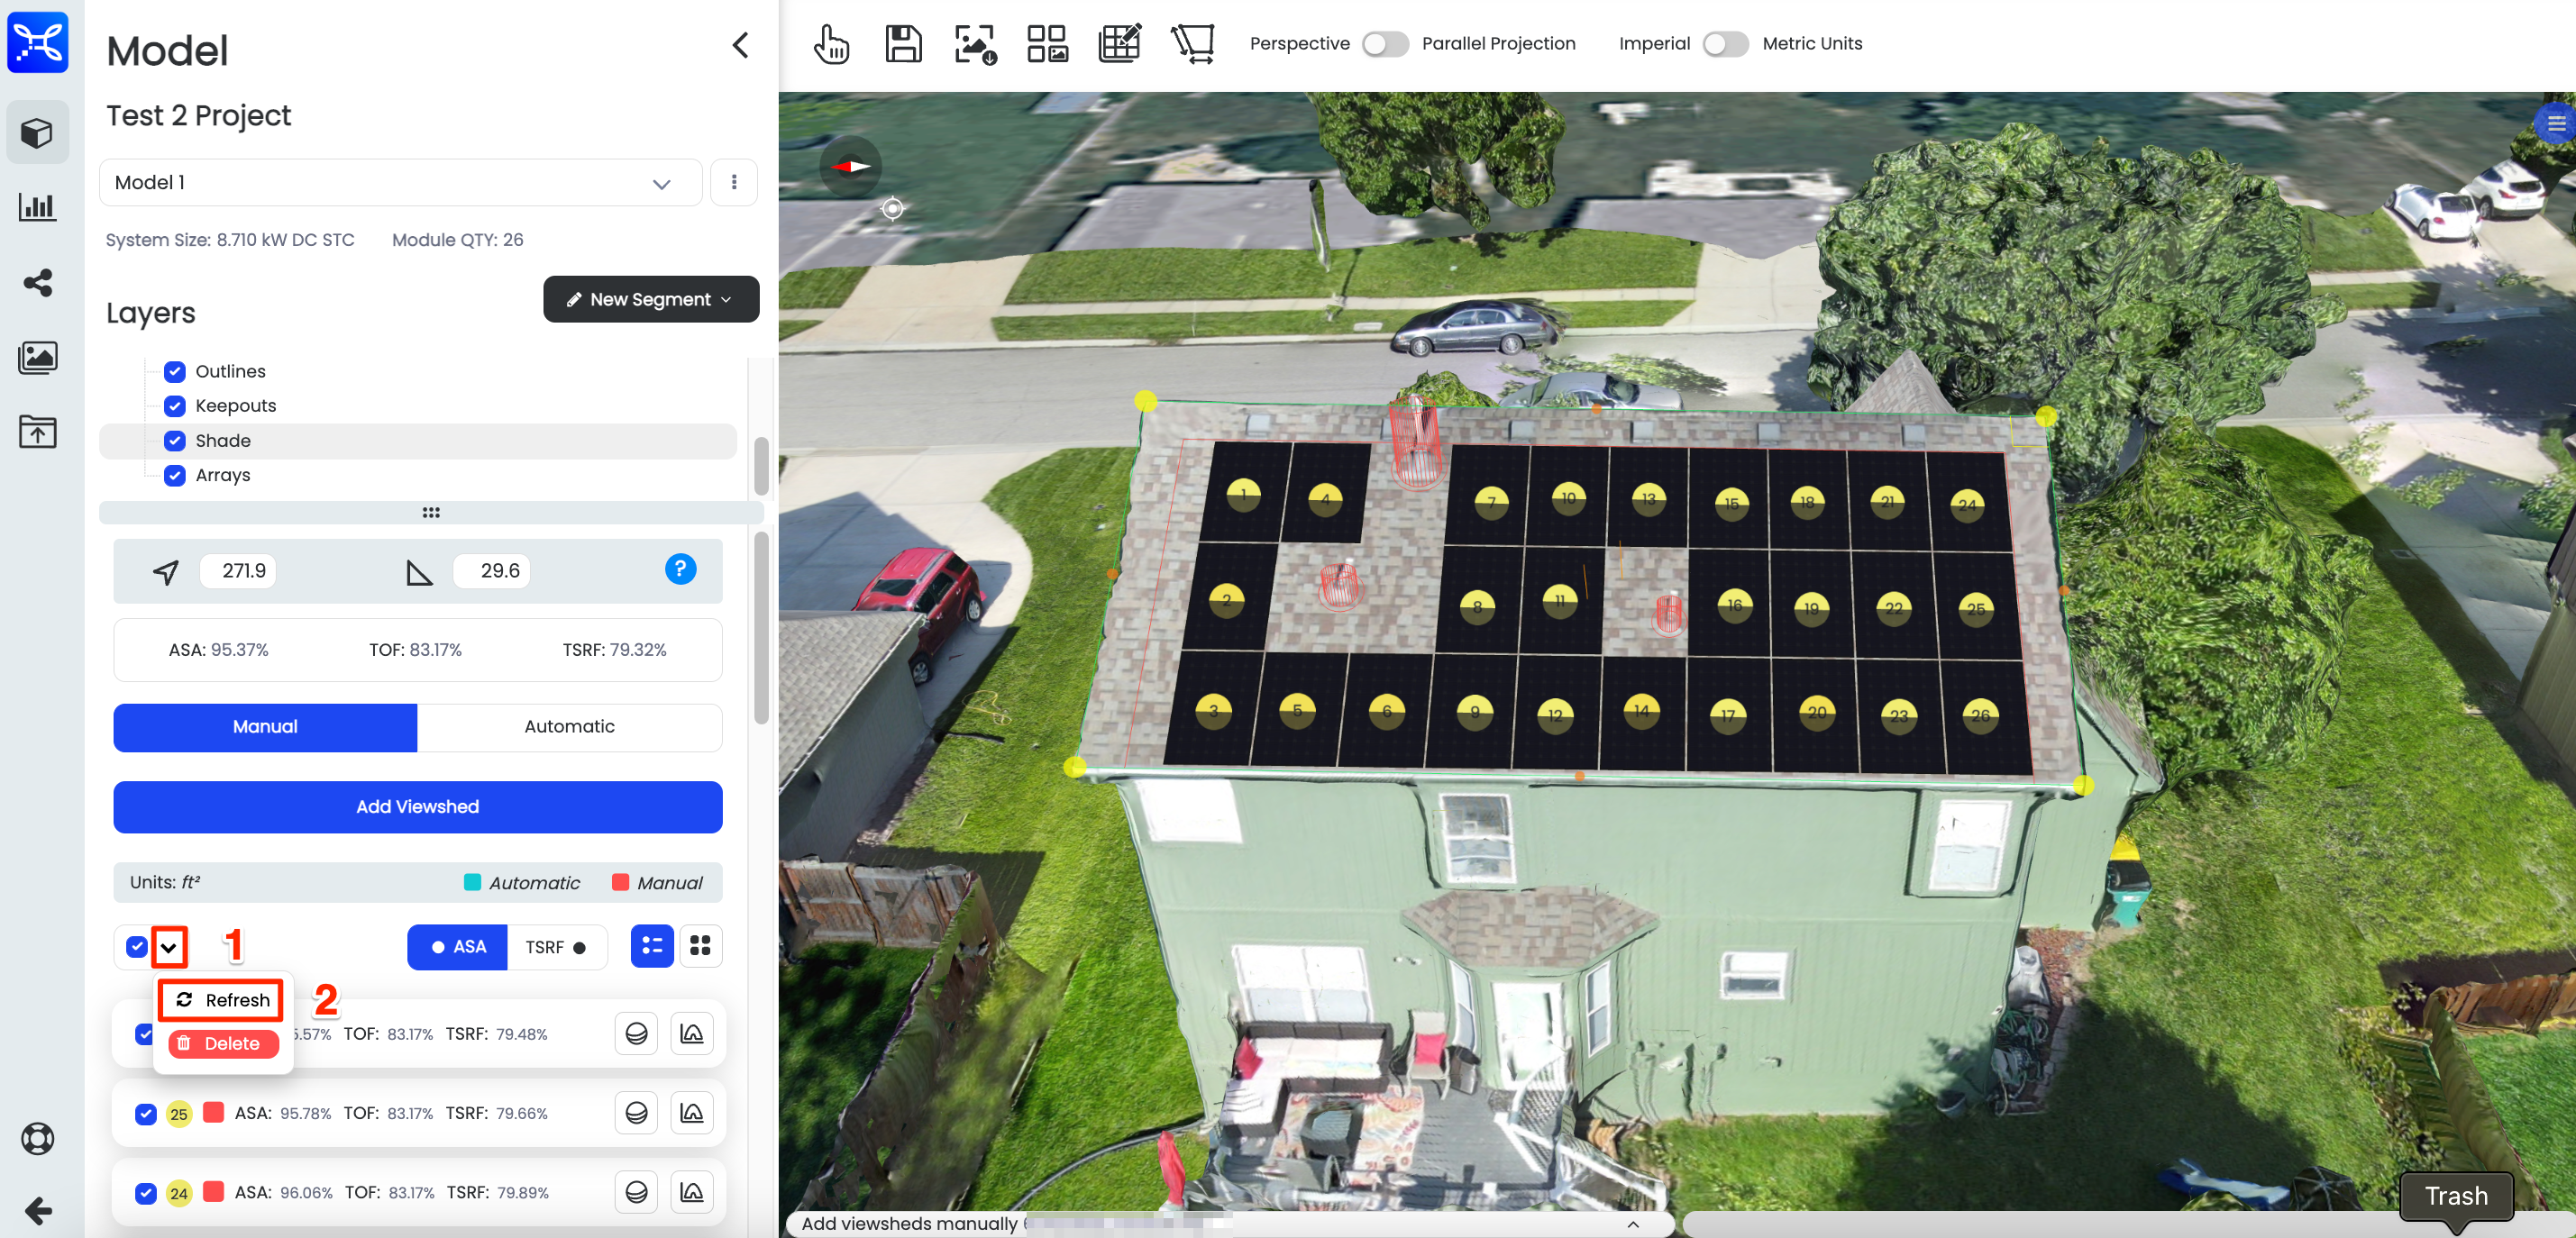The height and width of the screenshot is (1238, 2576).
Task: Click red swatch of viewshed 25
Action: 213,1112
